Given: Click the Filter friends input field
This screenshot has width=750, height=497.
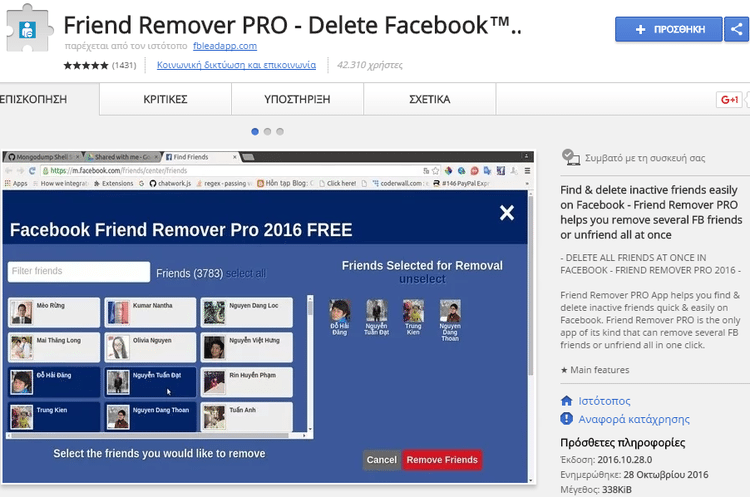Looking at the screenshot, I should click(79, 271).
